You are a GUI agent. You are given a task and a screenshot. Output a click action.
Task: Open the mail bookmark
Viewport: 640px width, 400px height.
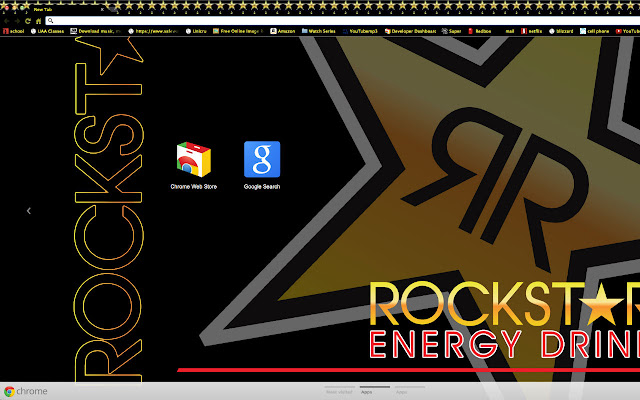click(x=510, y=31)
